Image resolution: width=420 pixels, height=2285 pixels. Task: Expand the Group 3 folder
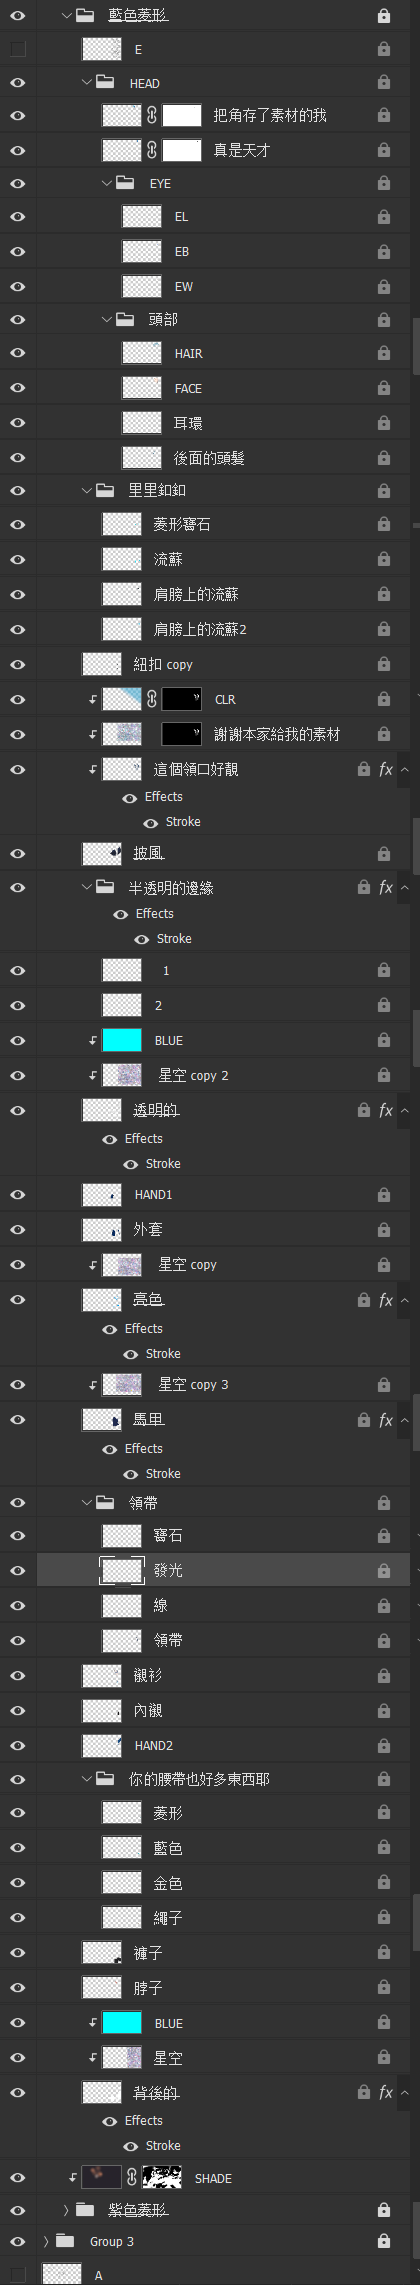(46, 2241)
